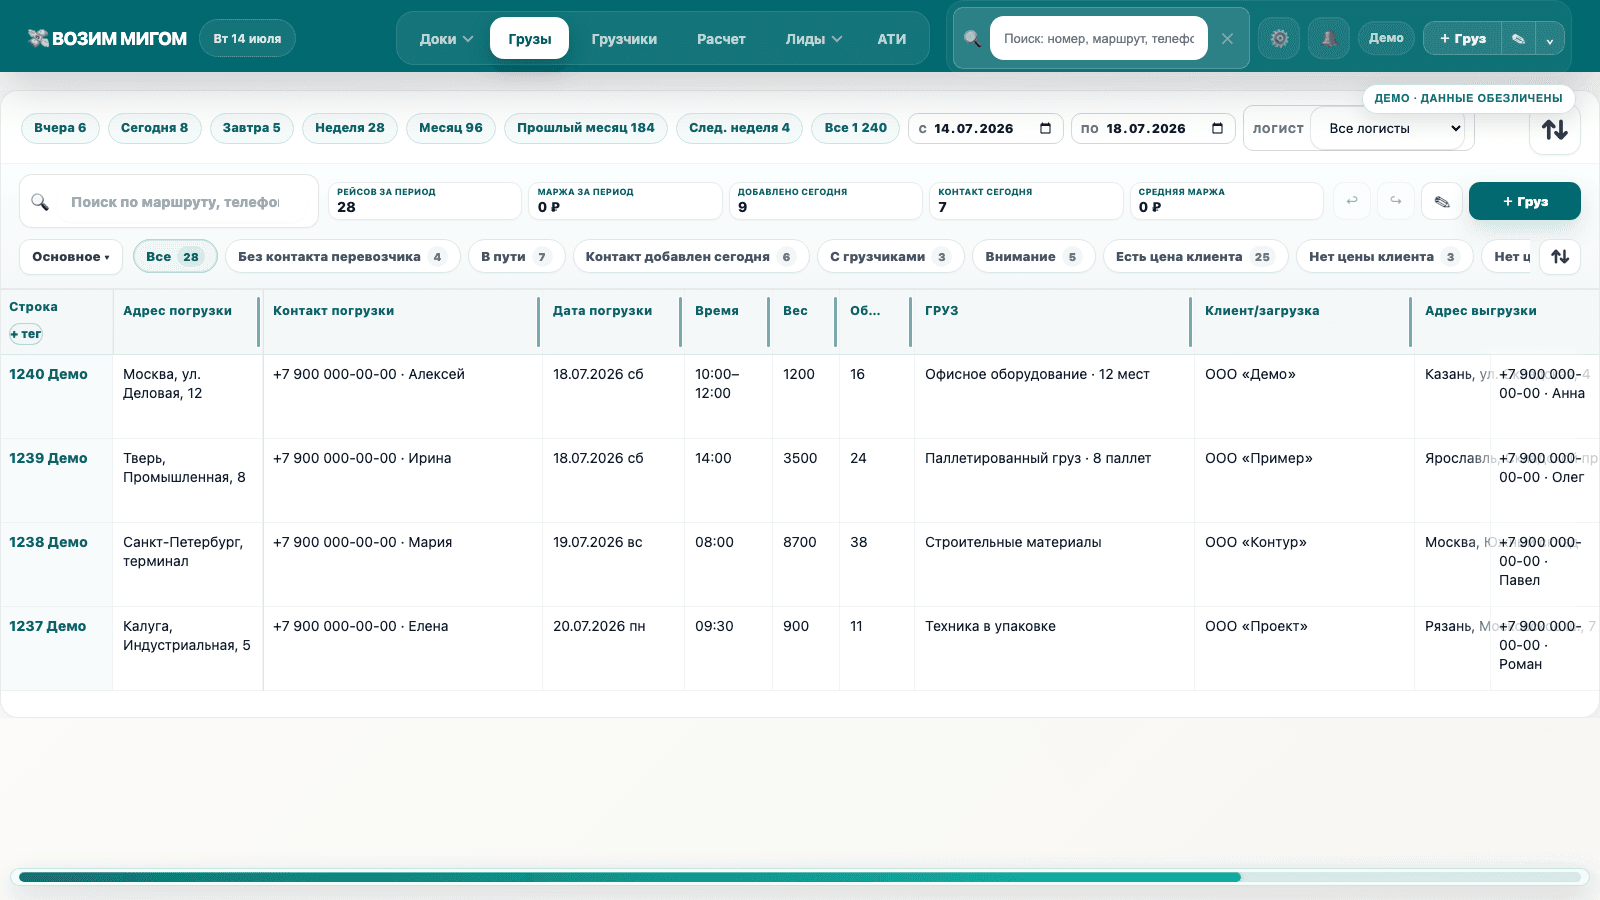Filter by Месяц 96
Screen dimensions: 1600x900
click(451, 128)
